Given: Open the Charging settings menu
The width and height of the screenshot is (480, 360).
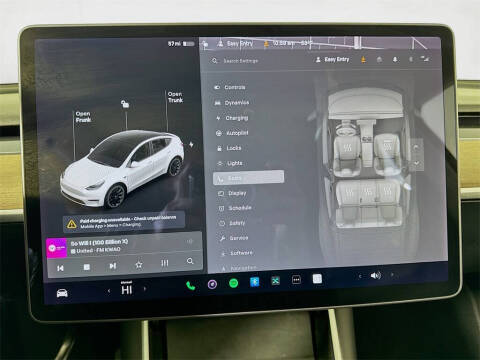Looking at the screenshot, I should point(232,118).
